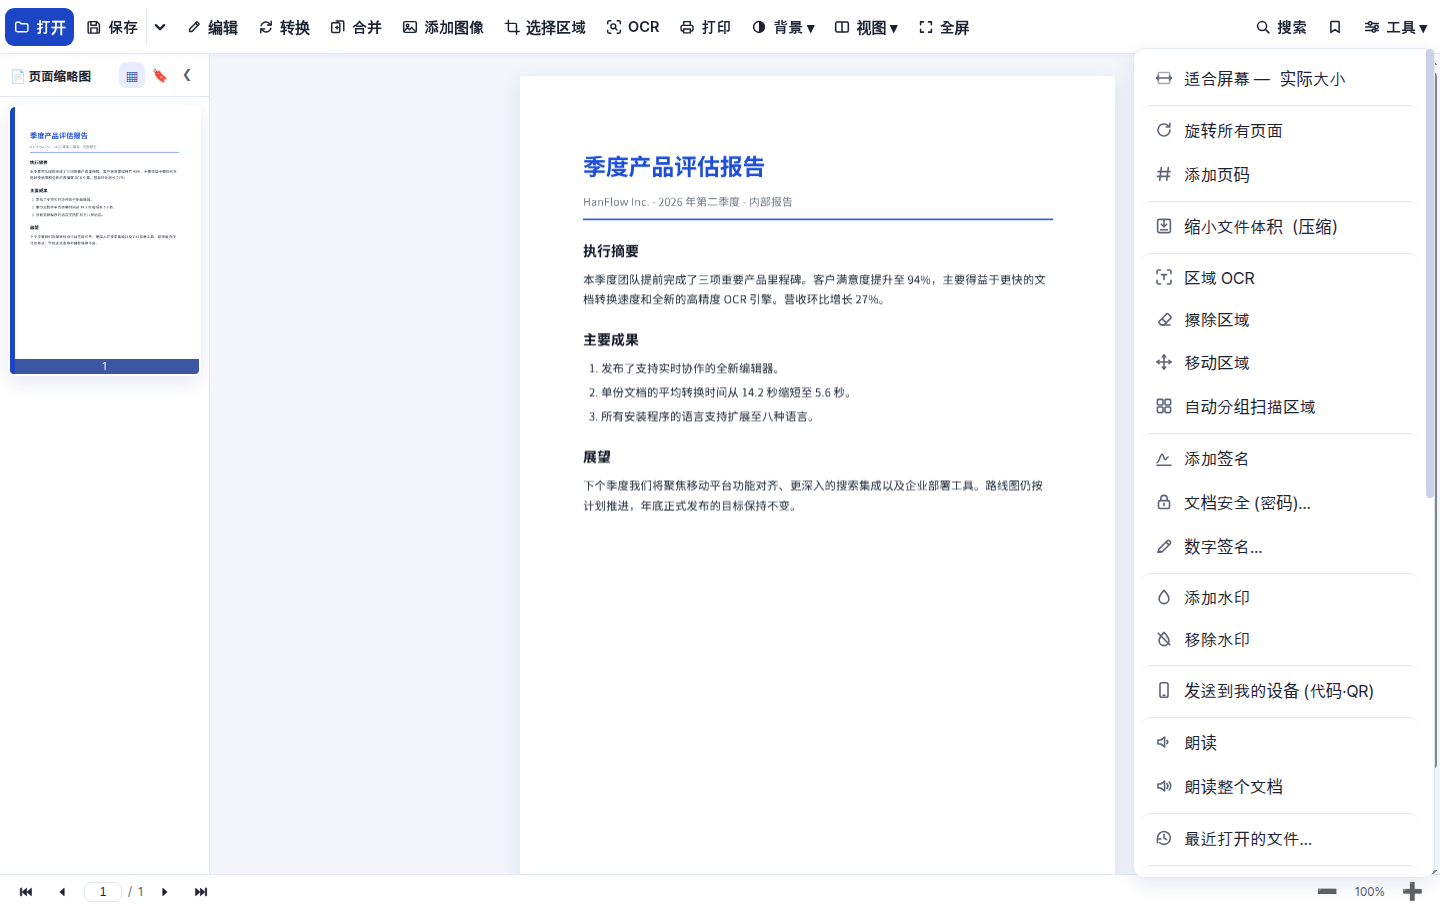Save the document with 保存
Image resolution: width=1440 pixels, height=908 pixels.
tap(112, 27)
